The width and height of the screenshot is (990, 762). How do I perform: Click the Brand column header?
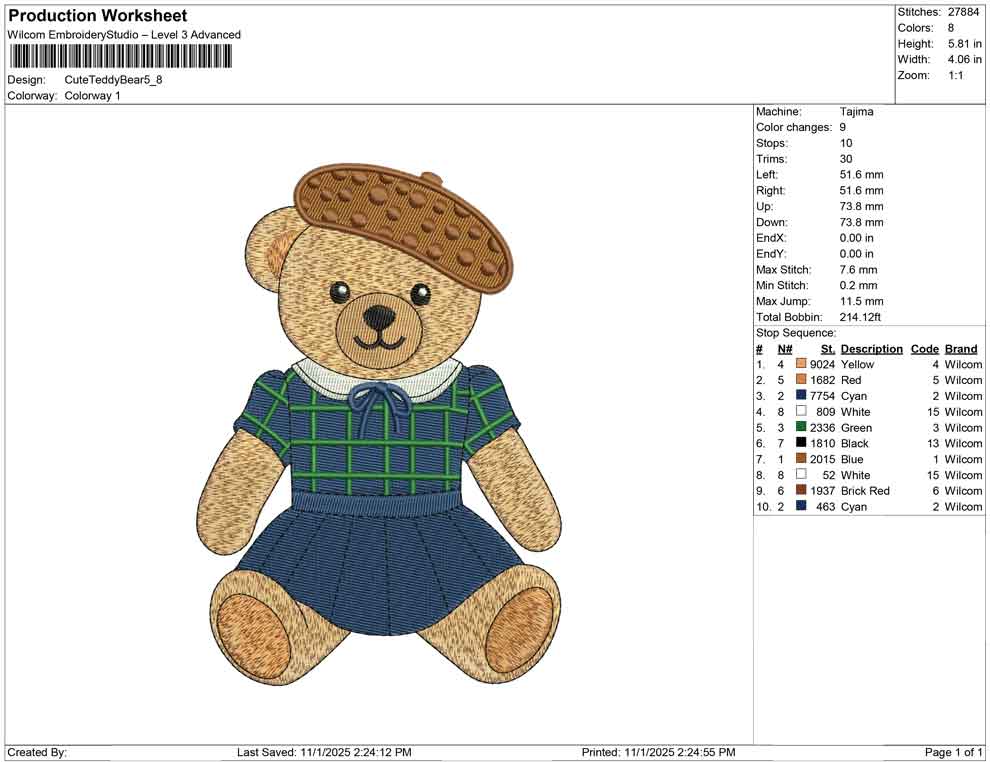click(x=960, y=349)
